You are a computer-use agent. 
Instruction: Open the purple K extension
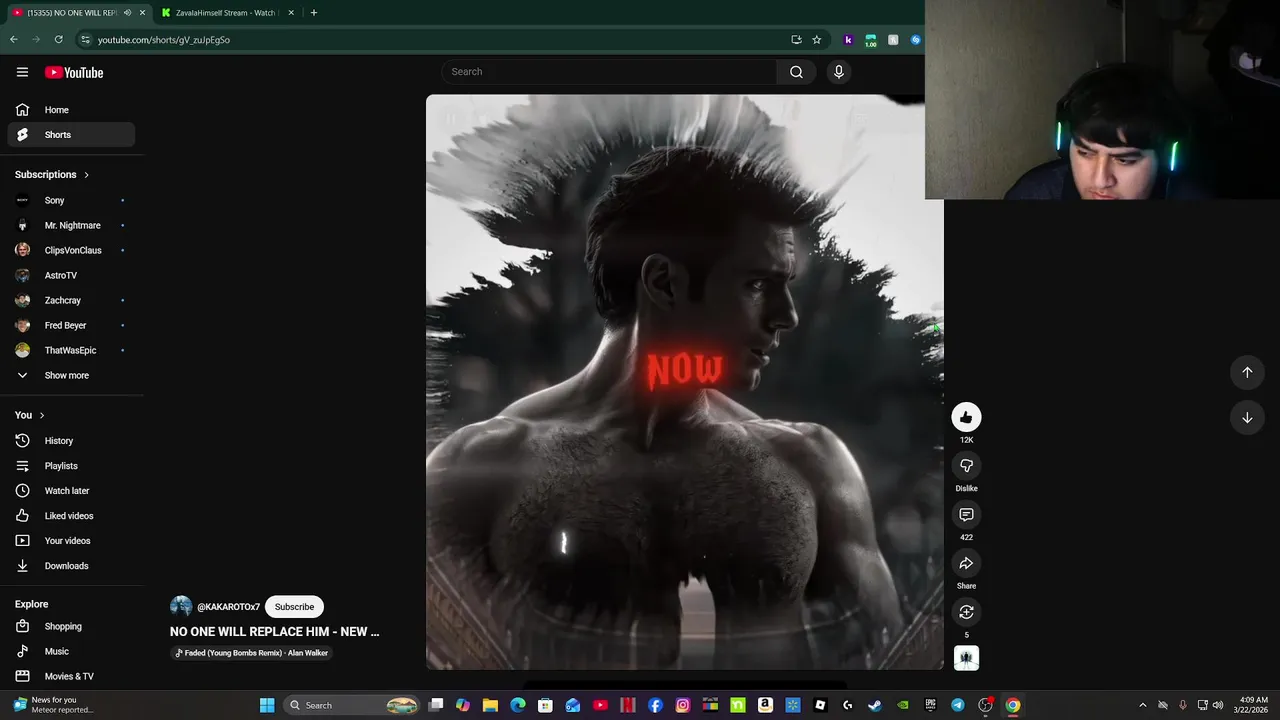(848, 40)
